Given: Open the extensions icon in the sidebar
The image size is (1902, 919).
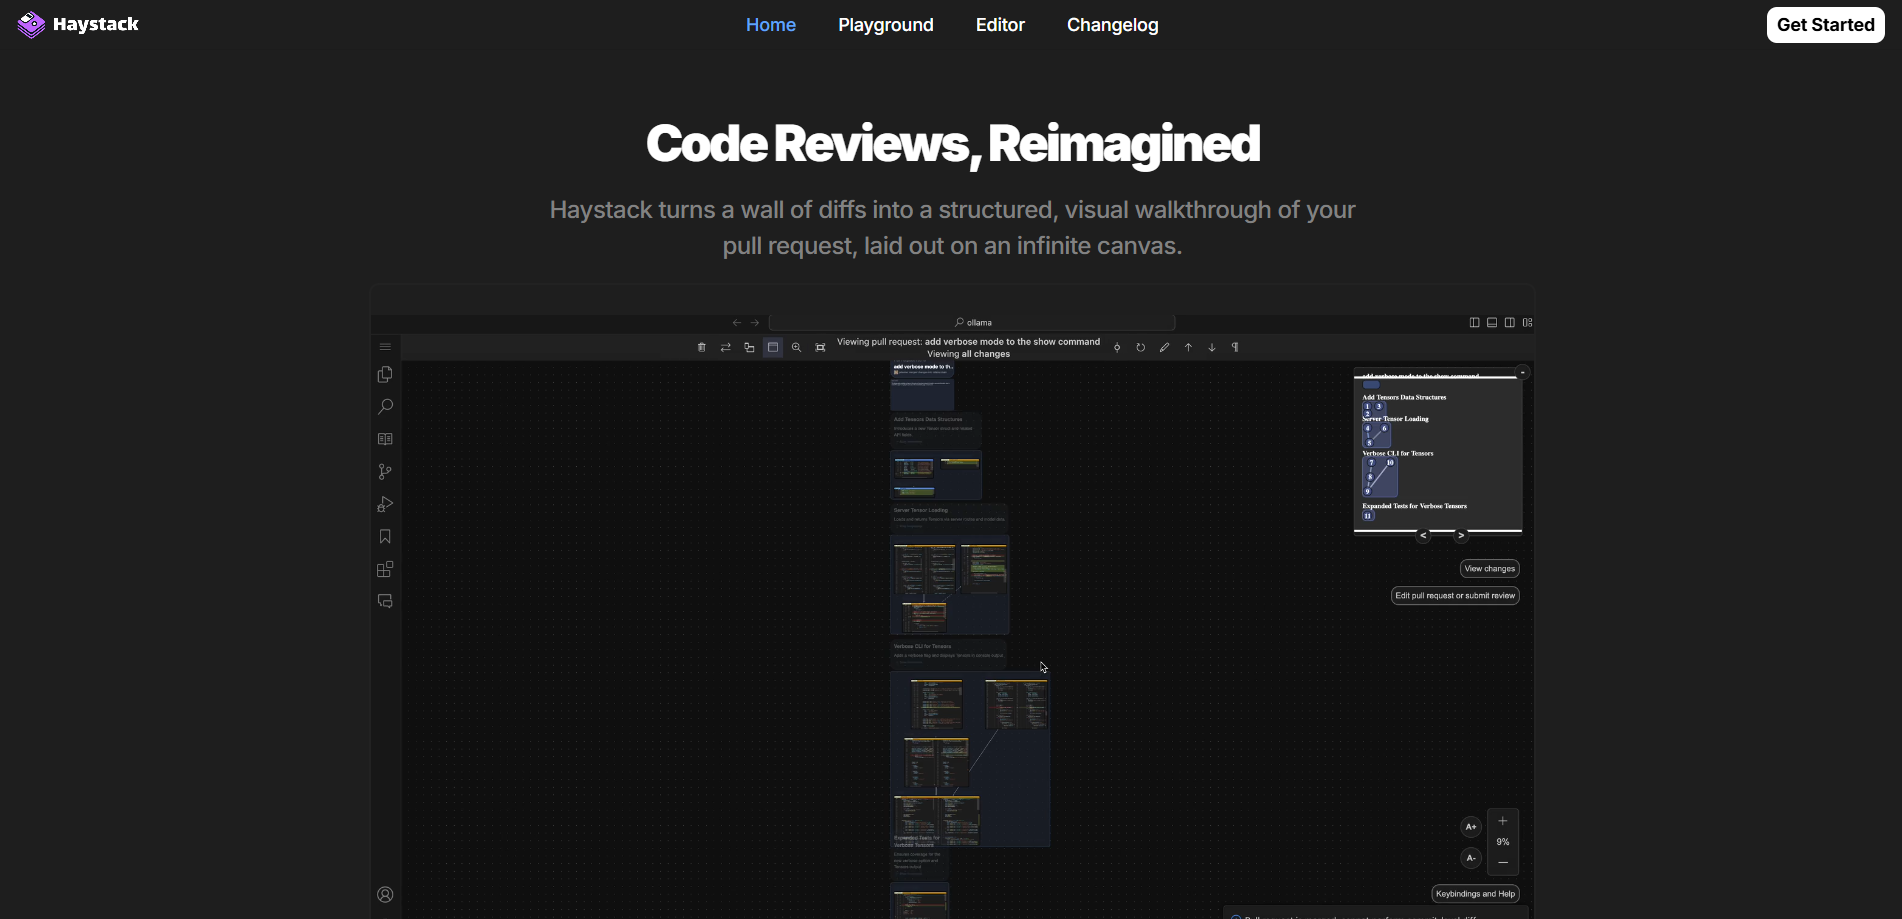Looking at the screenshot, I should point(385,569).
